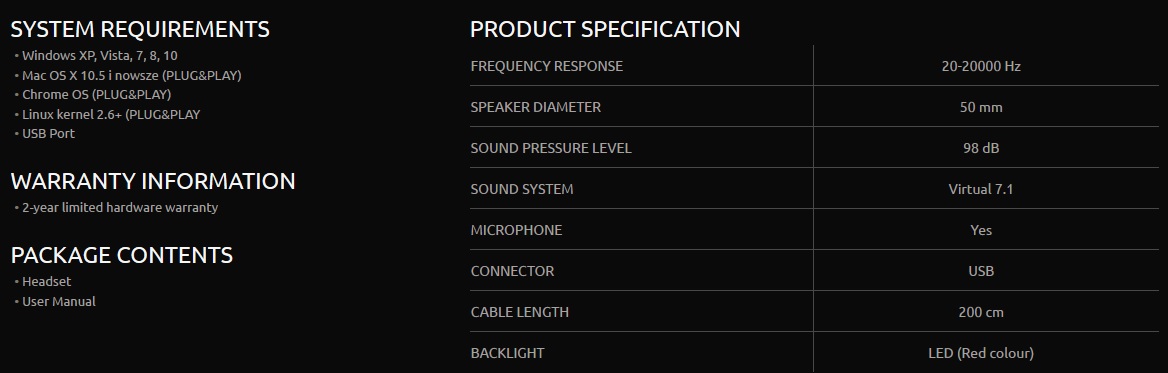Click the WARRANTY INFORMATION heading
Viewport: 1168px width, 373px height.
pos(153,181)
